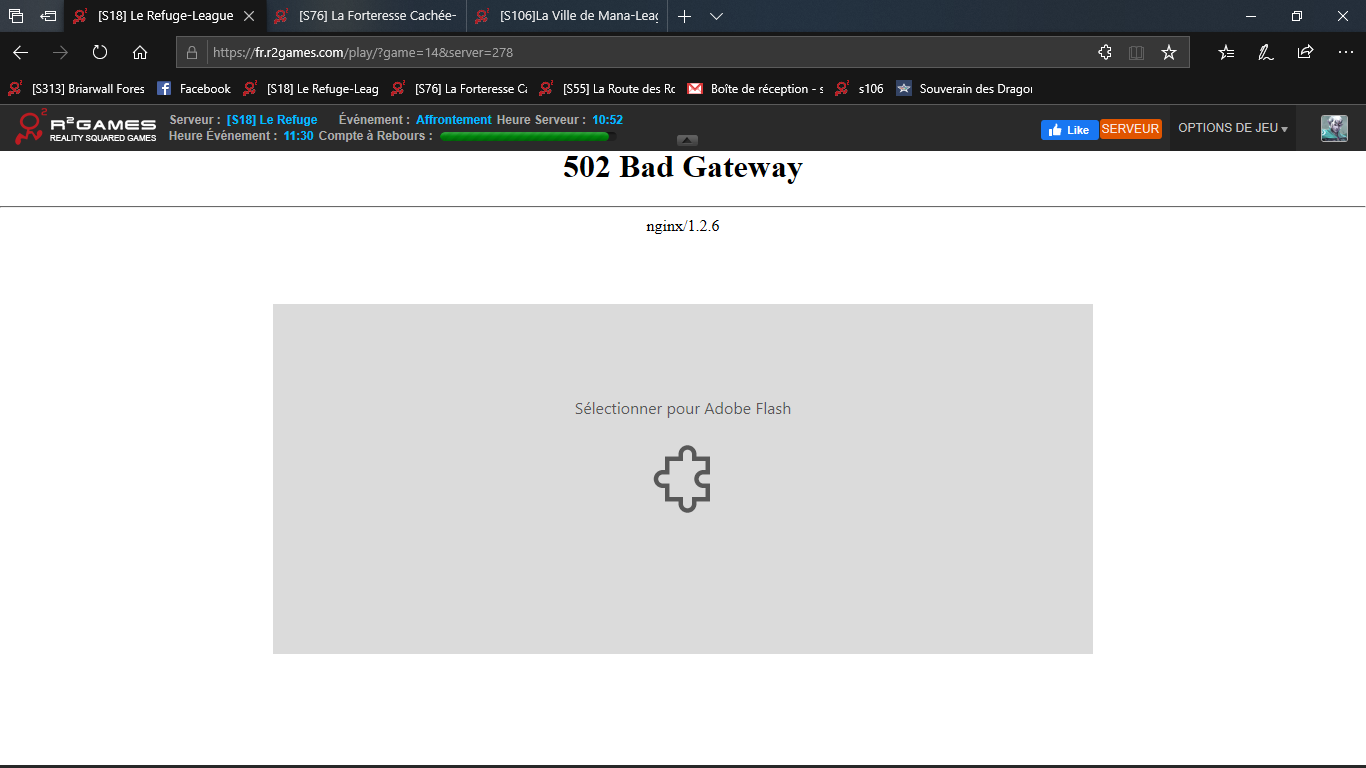
Task: Expand the OPTIONS DE JEU dropdown
Action: click(x=1232, y=128)
